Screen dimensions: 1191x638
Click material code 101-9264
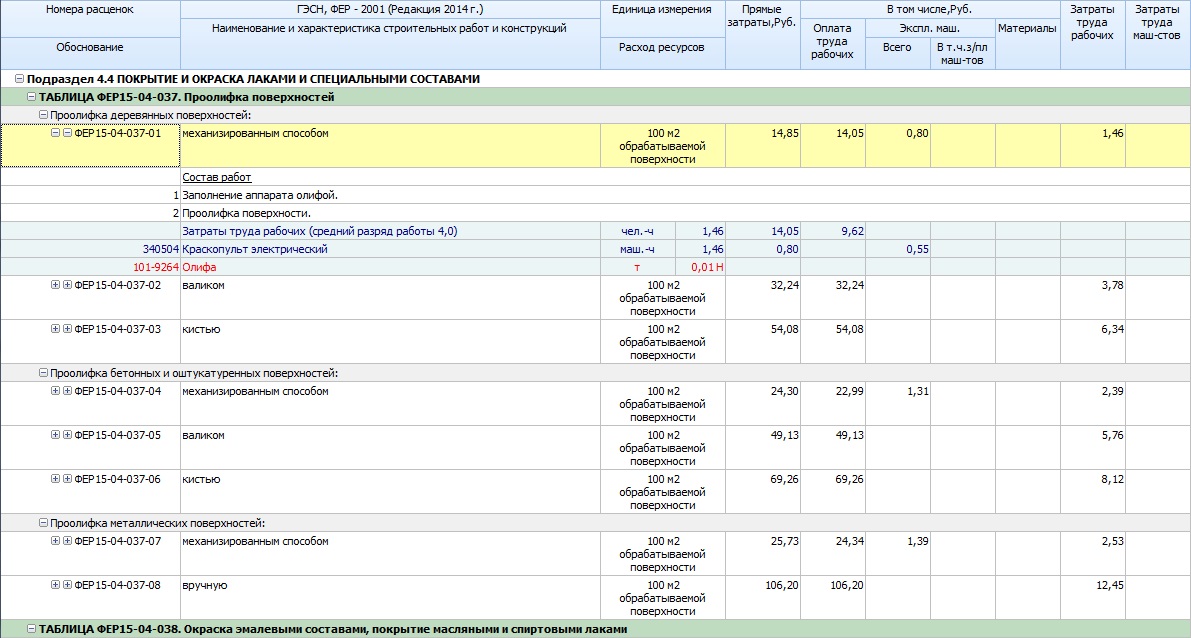coord(156,267)
